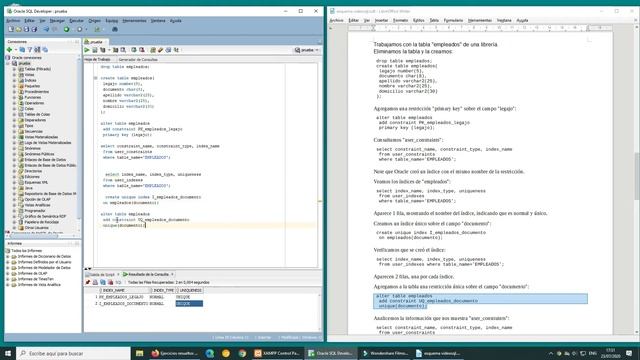Select the Papelera de Reciclaje tree item
The height and width of the screenshot is (360, 640).
pos(41,222)
